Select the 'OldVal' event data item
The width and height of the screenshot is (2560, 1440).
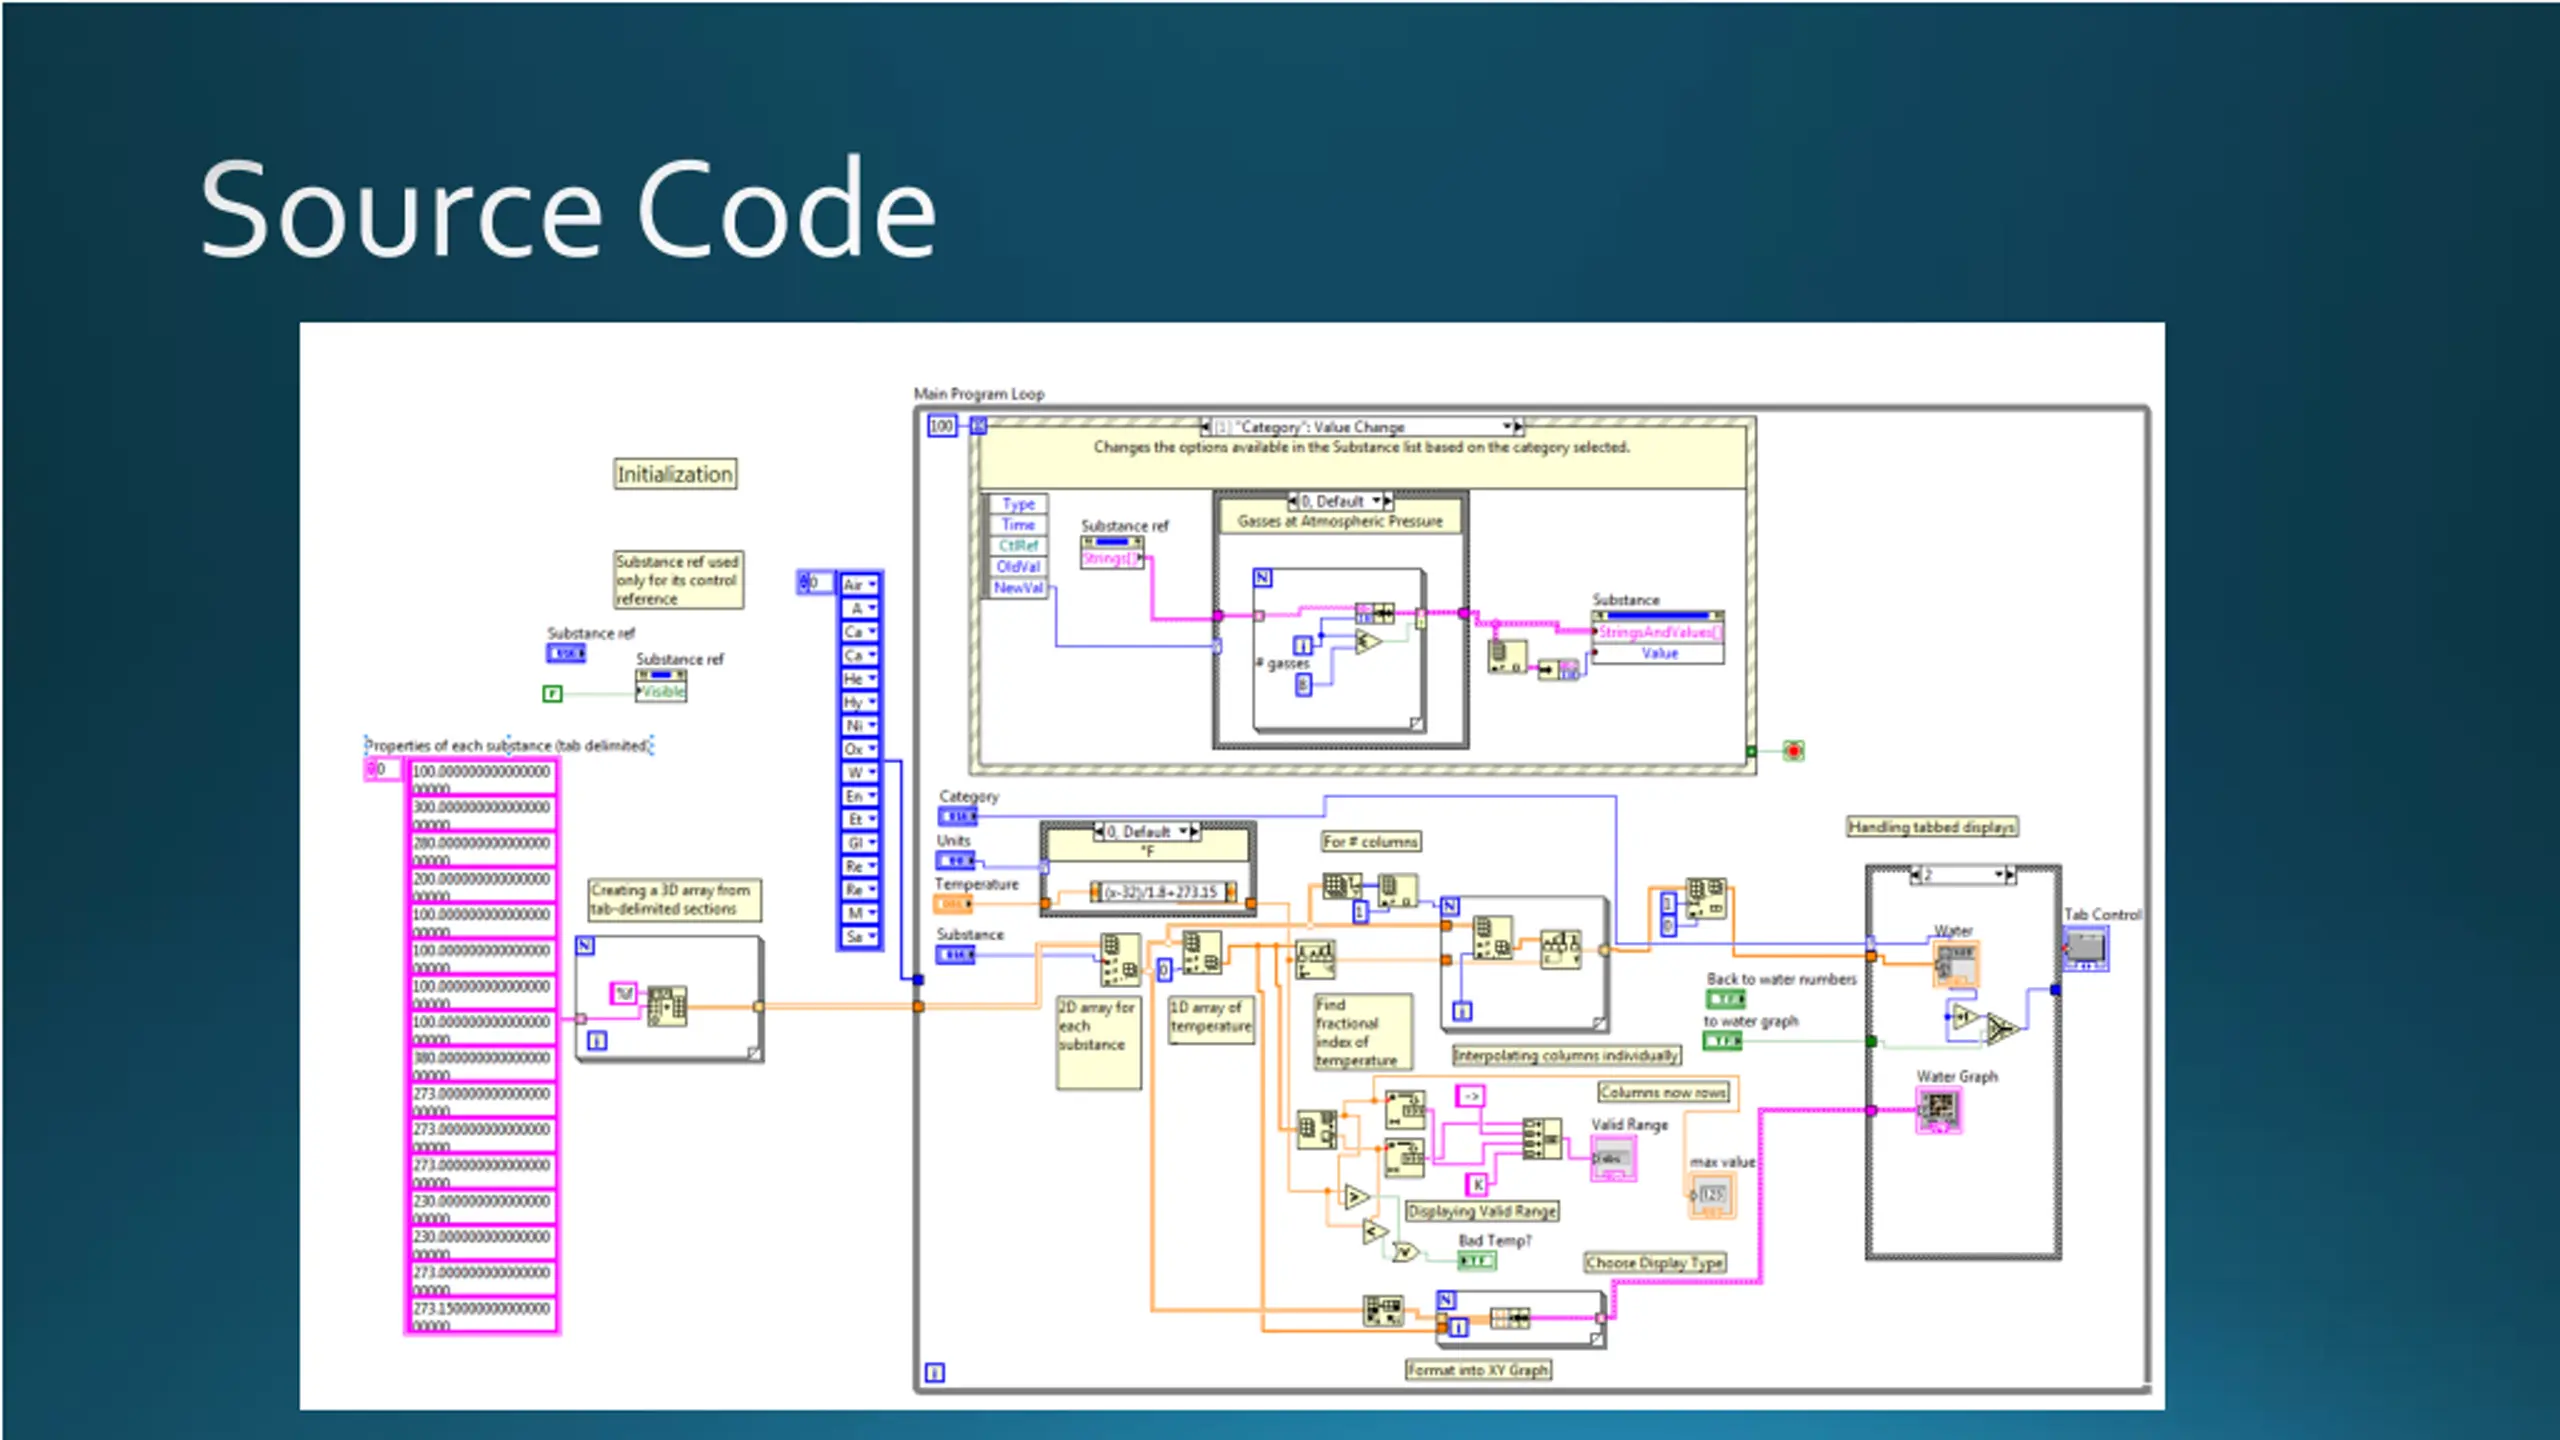pyautogui.click(x=1018, y=567)
